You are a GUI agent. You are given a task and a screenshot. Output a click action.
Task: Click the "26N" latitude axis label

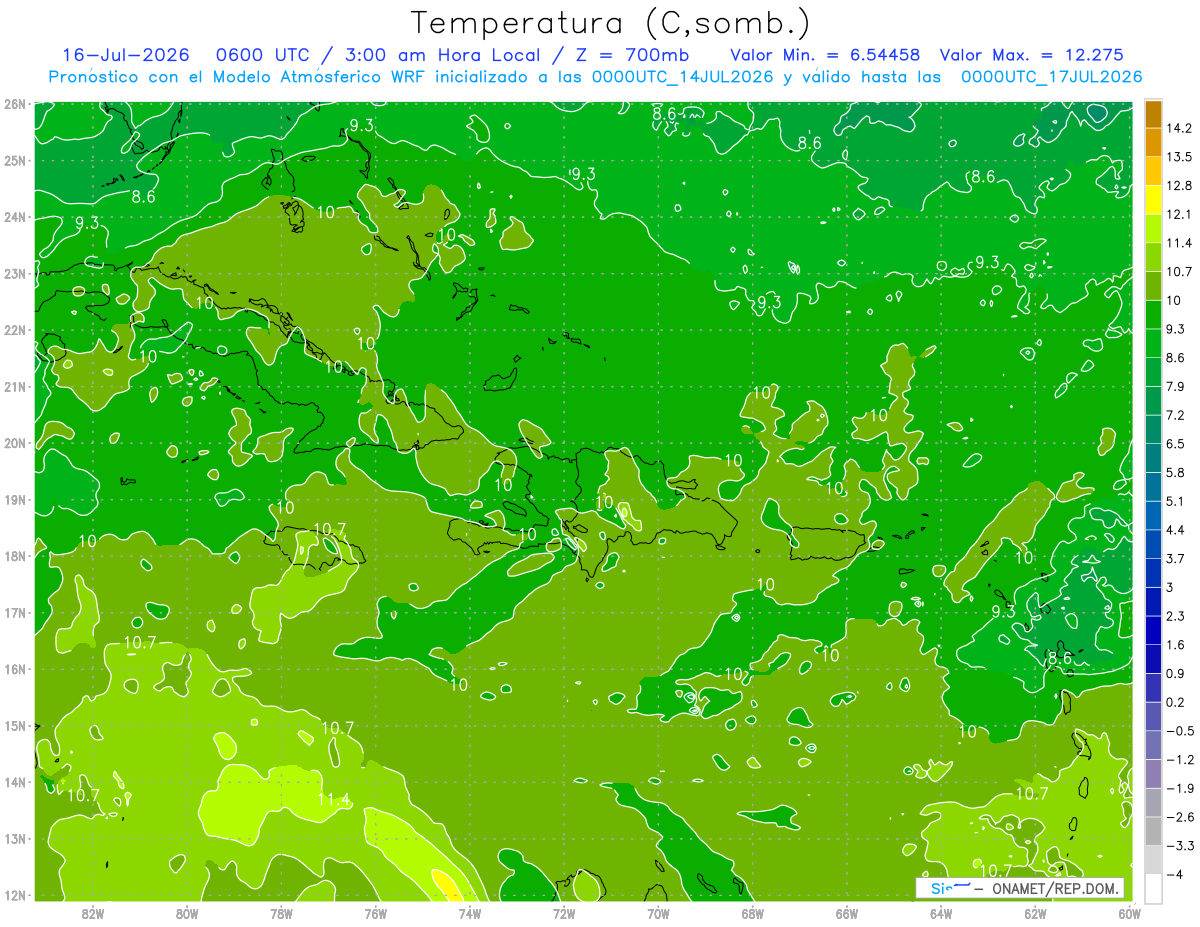tap(14, 103)
